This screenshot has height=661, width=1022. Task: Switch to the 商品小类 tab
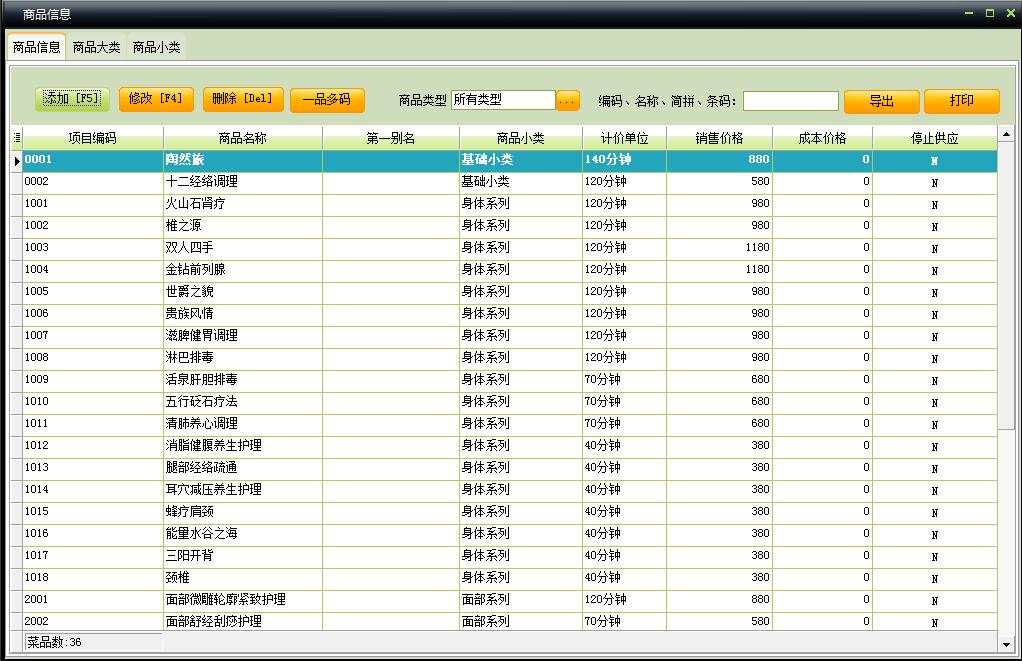[x=156, y=47]
